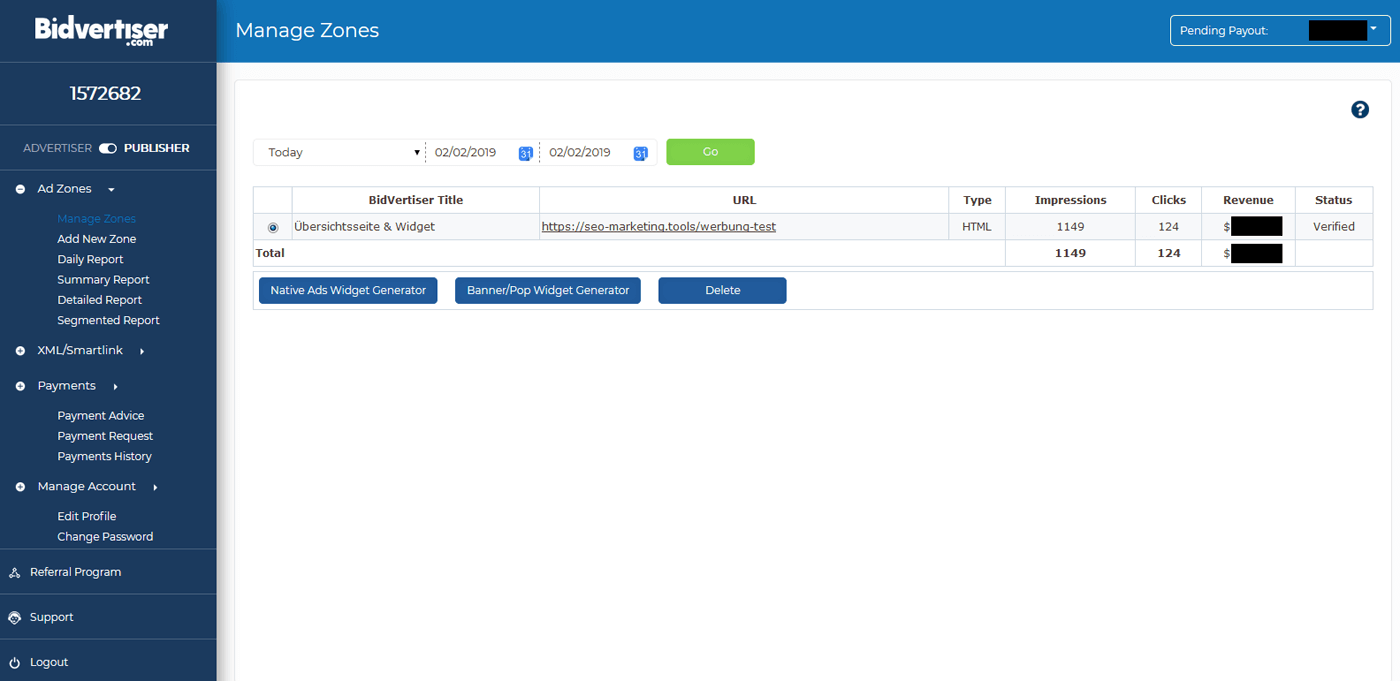Click the Native Ads Widget Generator button
1400x681 pixels.
pos(347,291)
